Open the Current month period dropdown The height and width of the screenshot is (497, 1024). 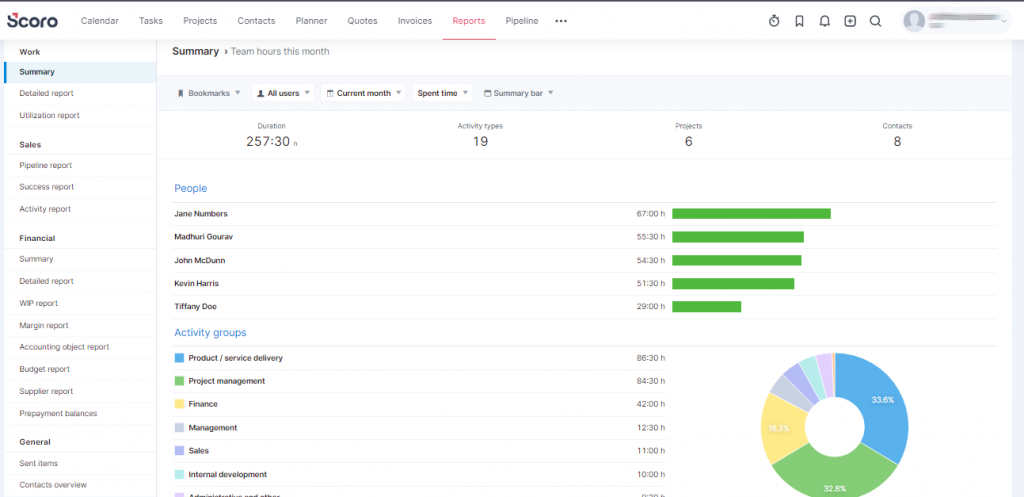(x=363, y=93)
